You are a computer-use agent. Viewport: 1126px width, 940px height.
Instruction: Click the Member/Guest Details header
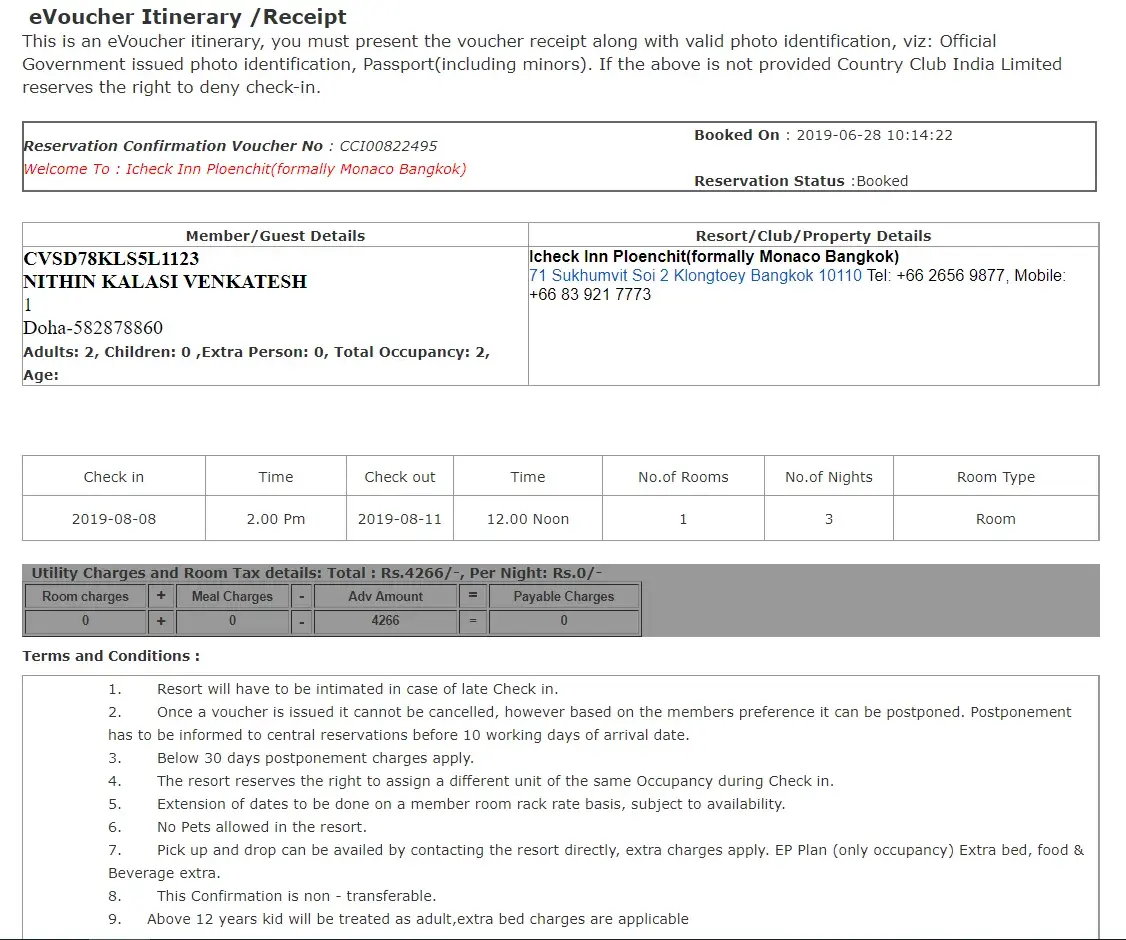pyautogui.click(x=275, y=236)
